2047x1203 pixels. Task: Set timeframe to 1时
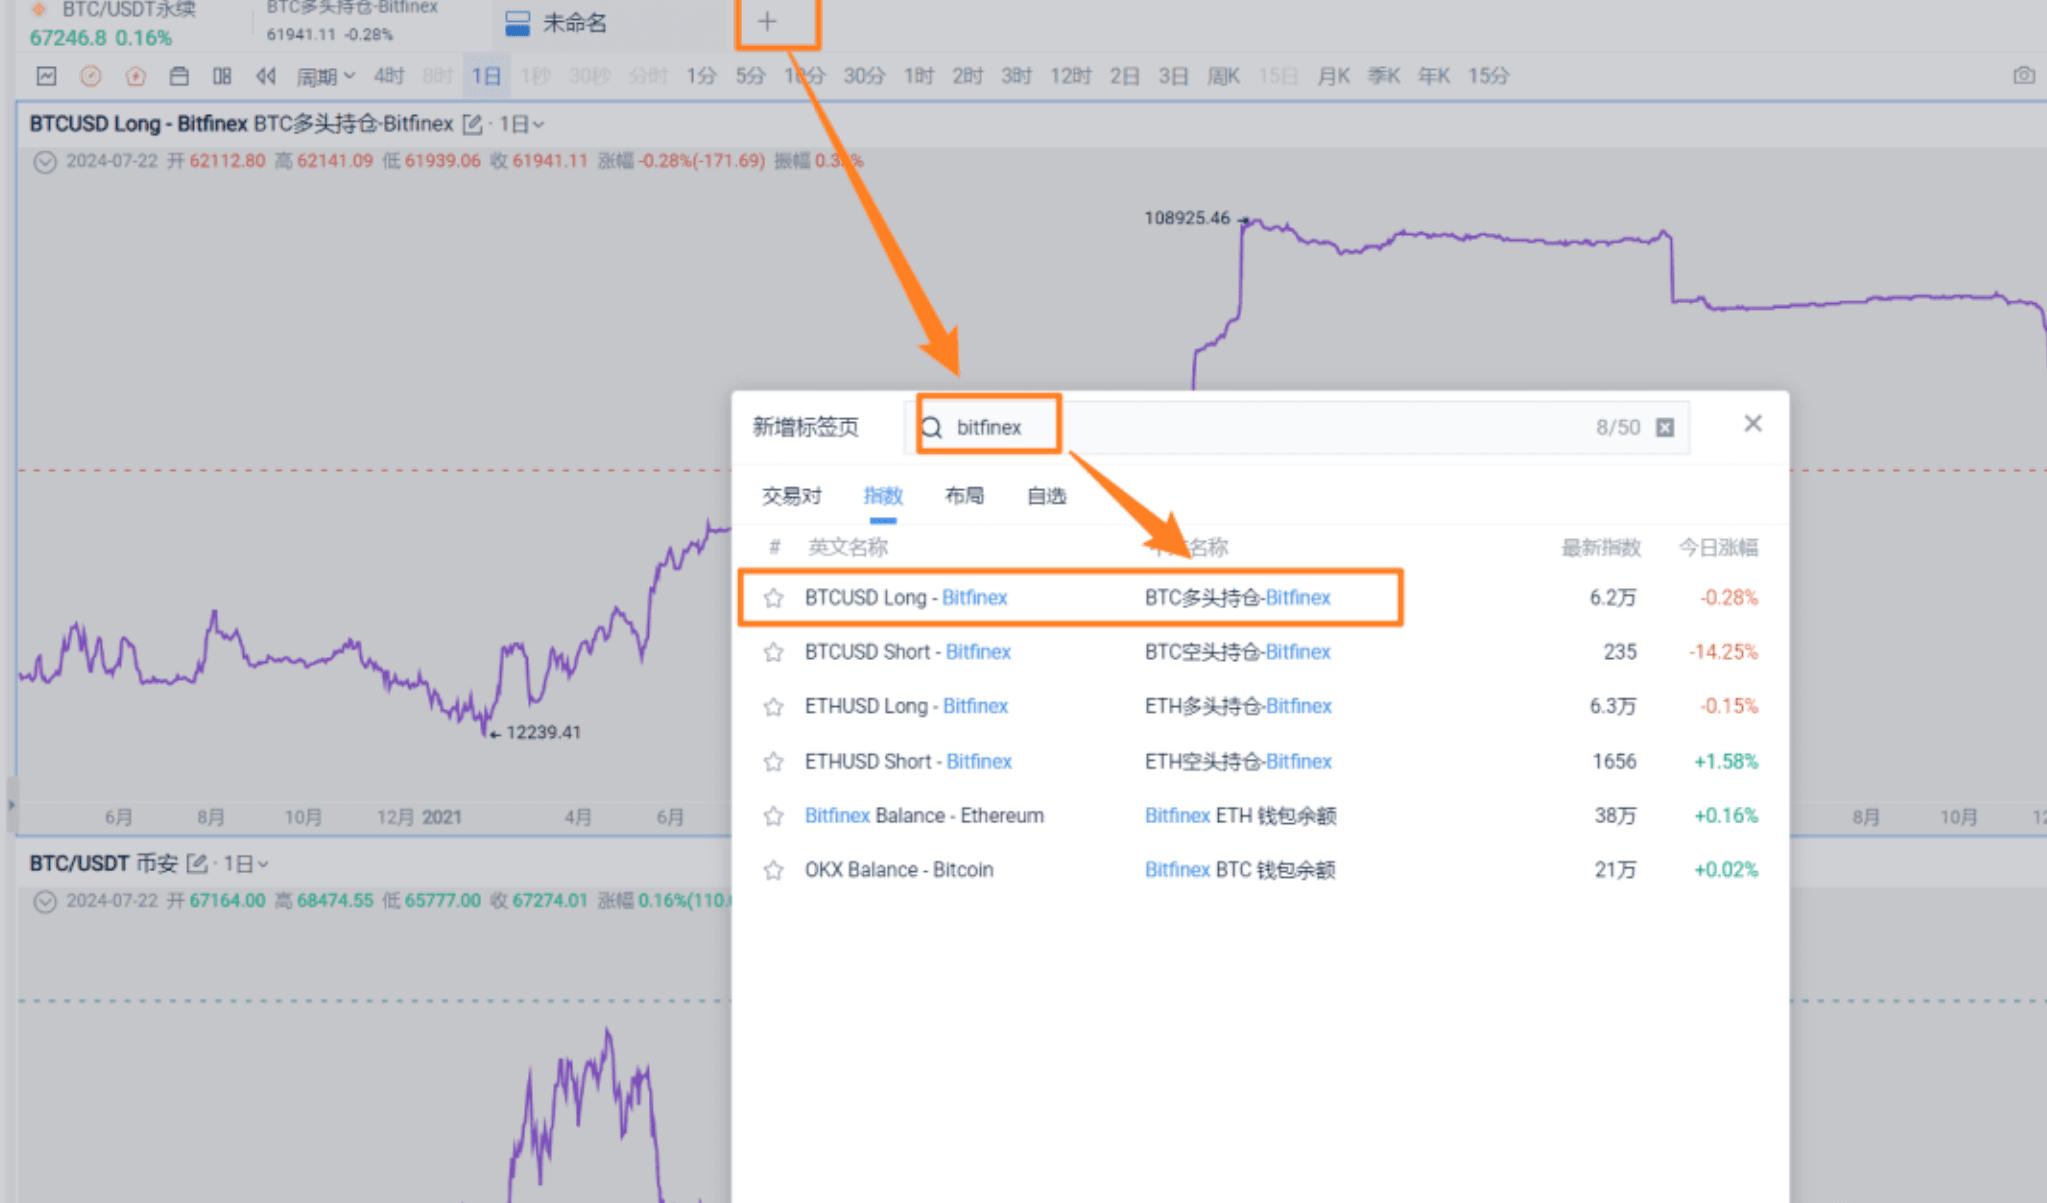pos(919,76)
